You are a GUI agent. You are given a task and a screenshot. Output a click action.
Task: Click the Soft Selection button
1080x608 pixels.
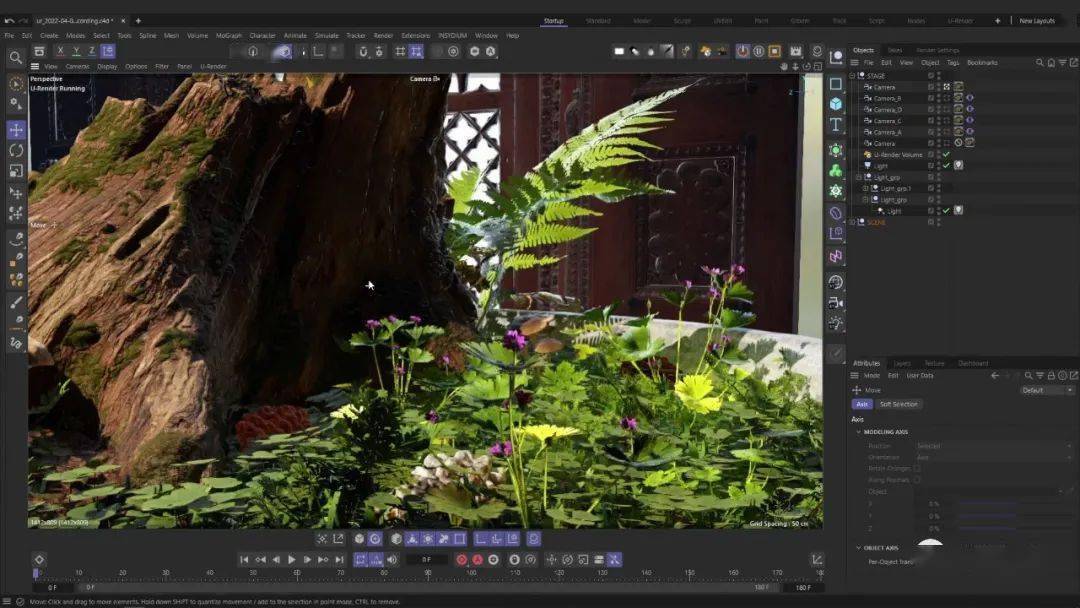(x=898, y=404)
